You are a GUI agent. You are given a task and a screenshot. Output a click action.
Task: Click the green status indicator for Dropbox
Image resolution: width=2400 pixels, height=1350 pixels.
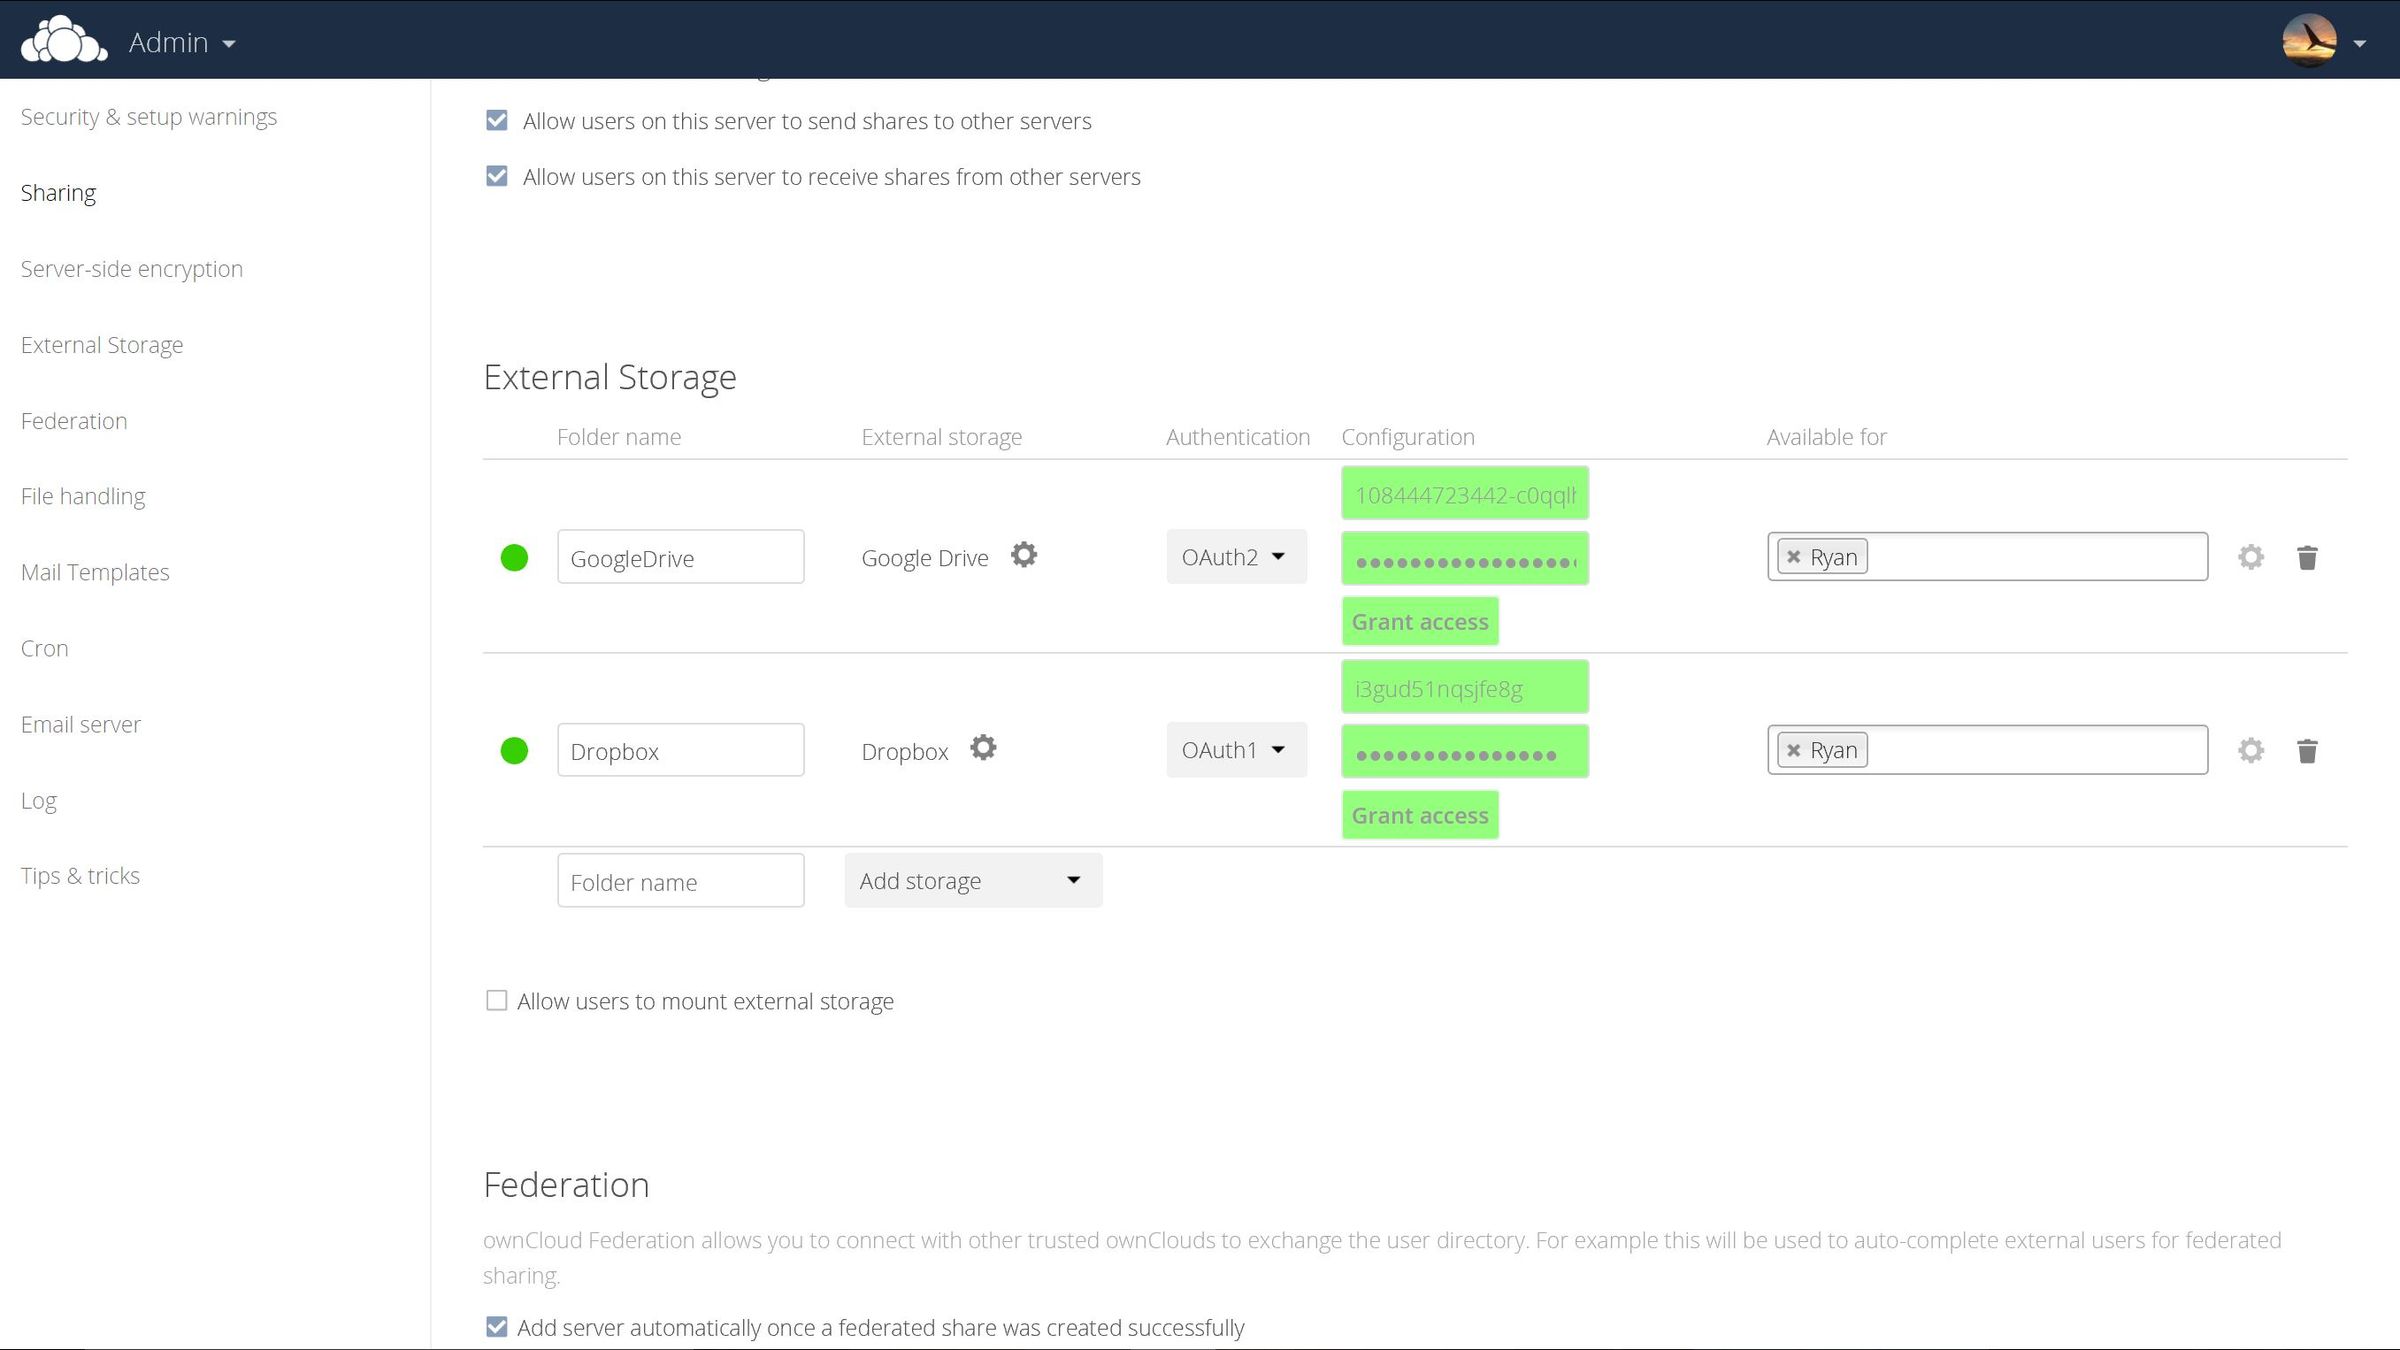click(x=514, y=749)
